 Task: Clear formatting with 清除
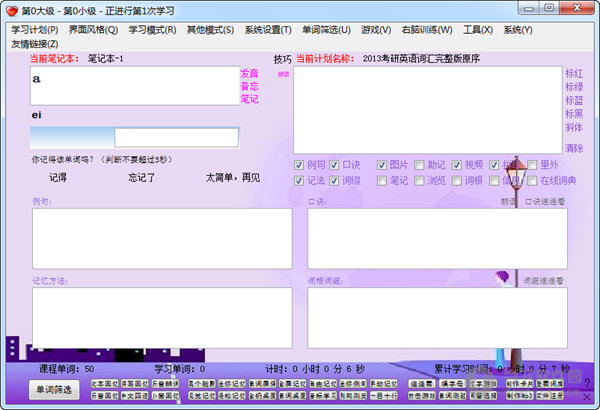pyautogui.click(x=574, y=148)
